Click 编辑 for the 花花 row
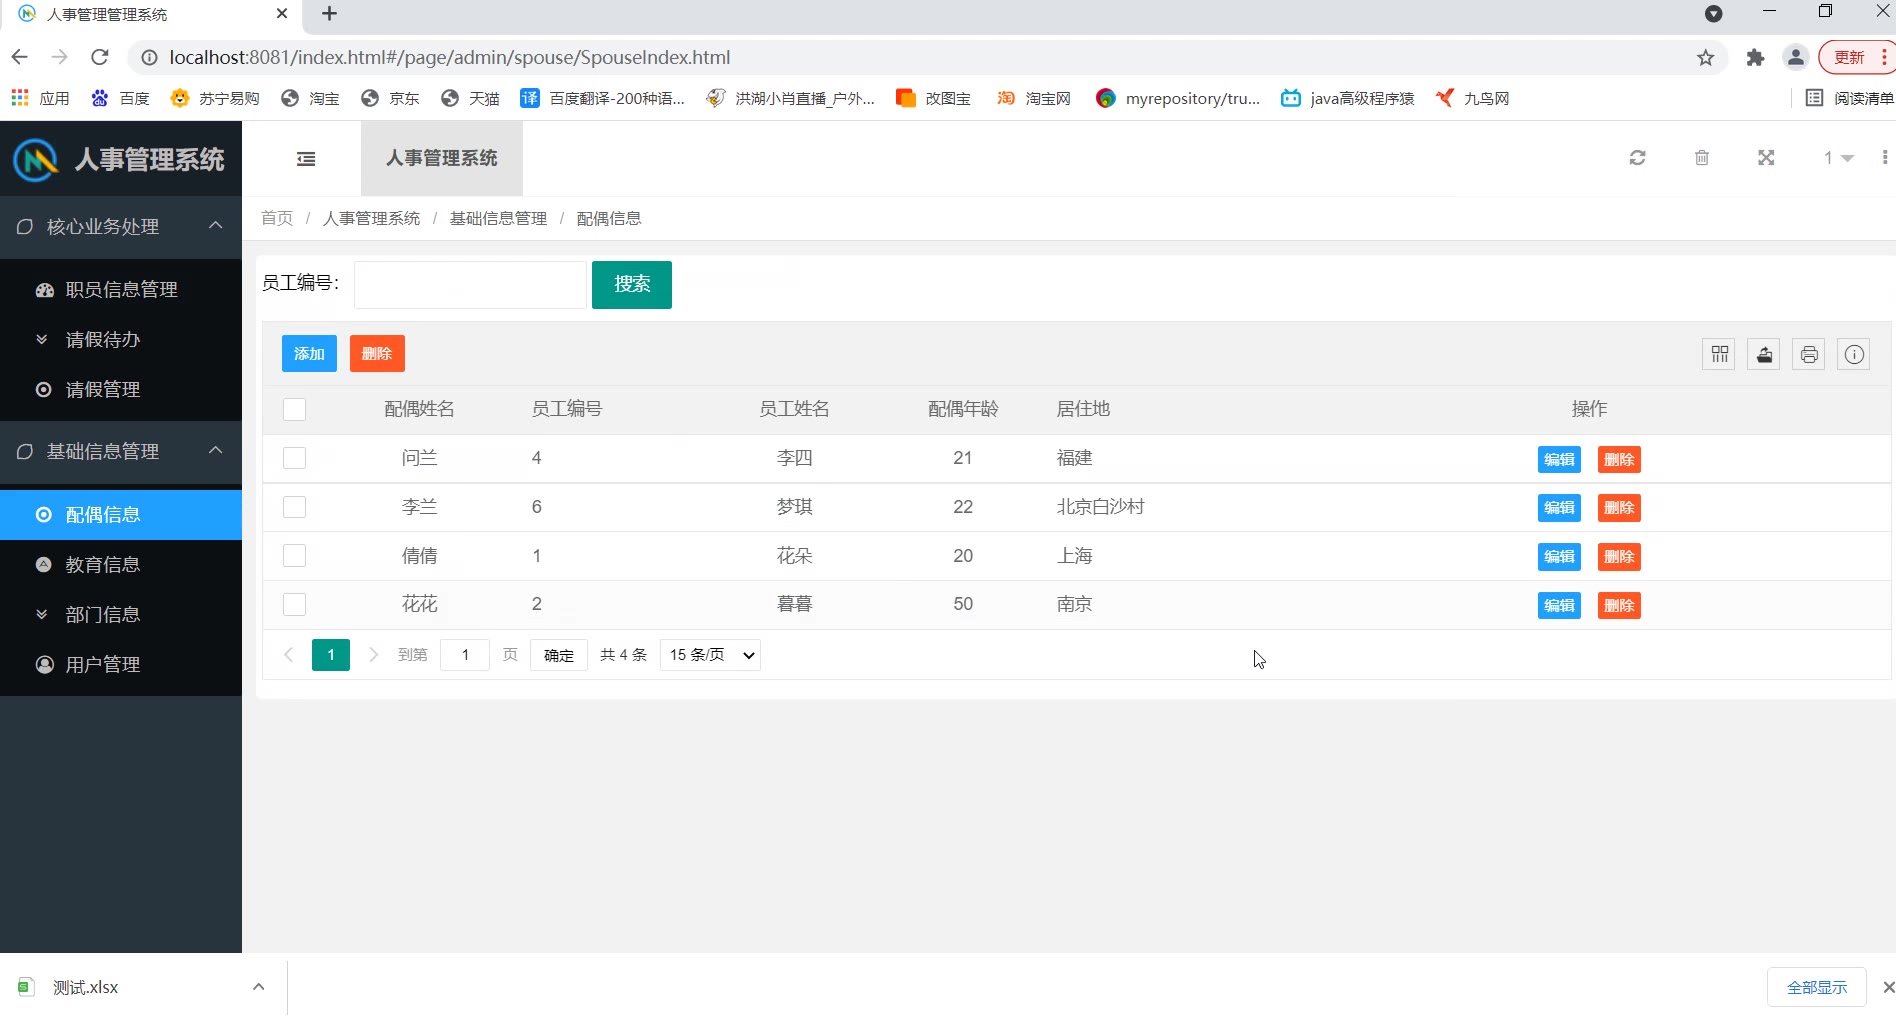 (1559, 606)
